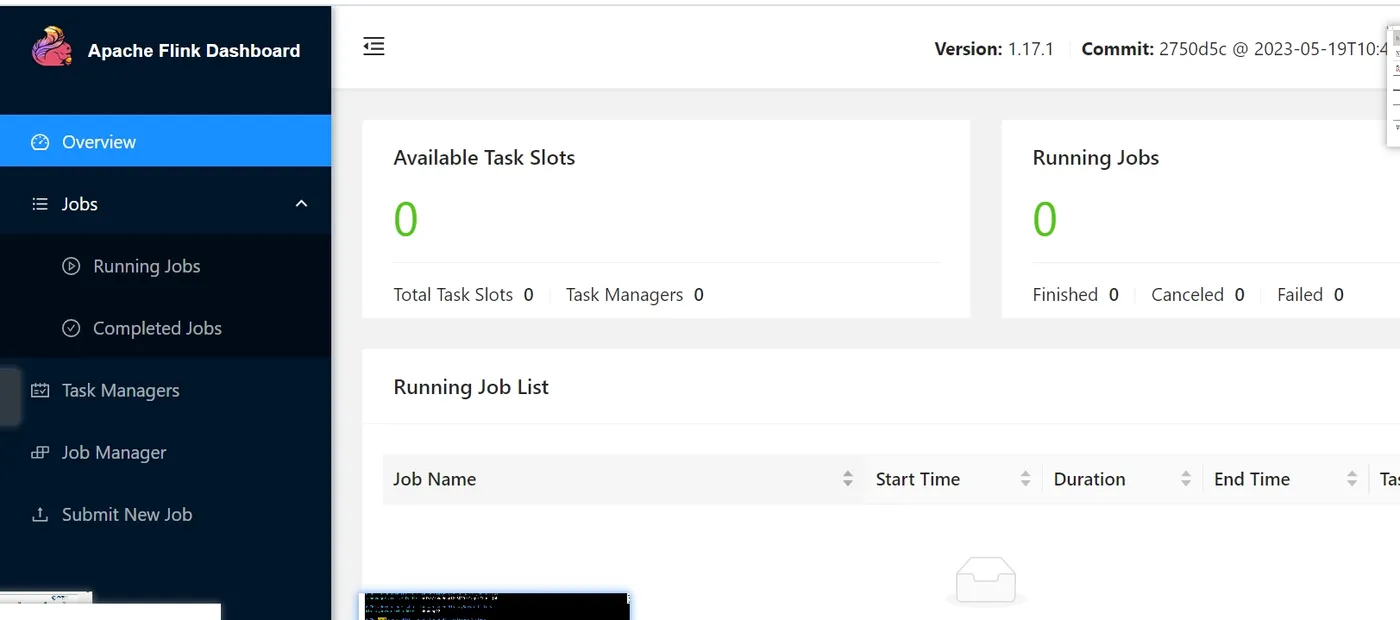This screenshot has width=1400, height=620.
Task: Click the Apache Flink squirrel logo
Action: 52,47
